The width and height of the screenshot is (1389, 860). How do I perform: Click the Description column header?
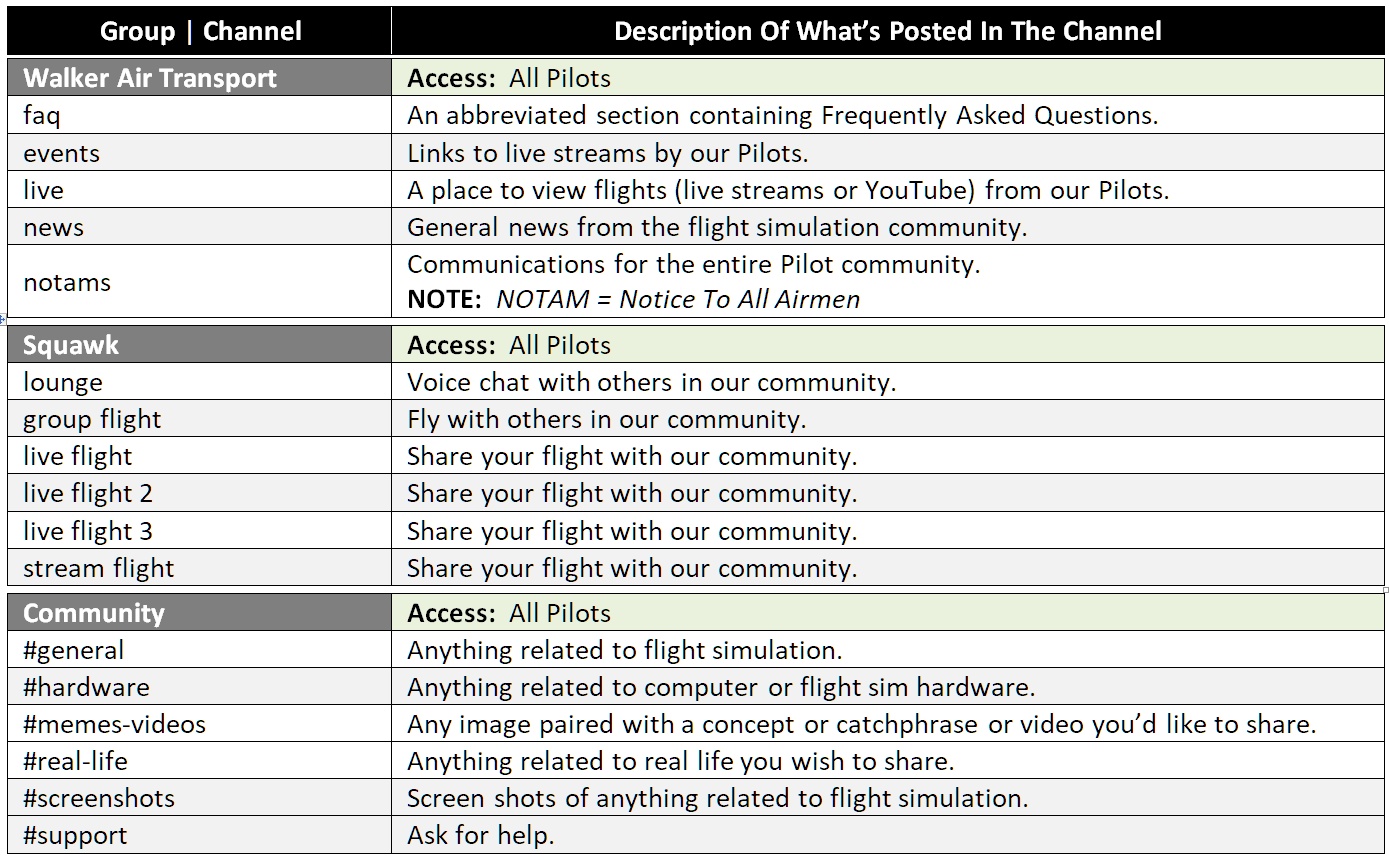pos(888,31)
